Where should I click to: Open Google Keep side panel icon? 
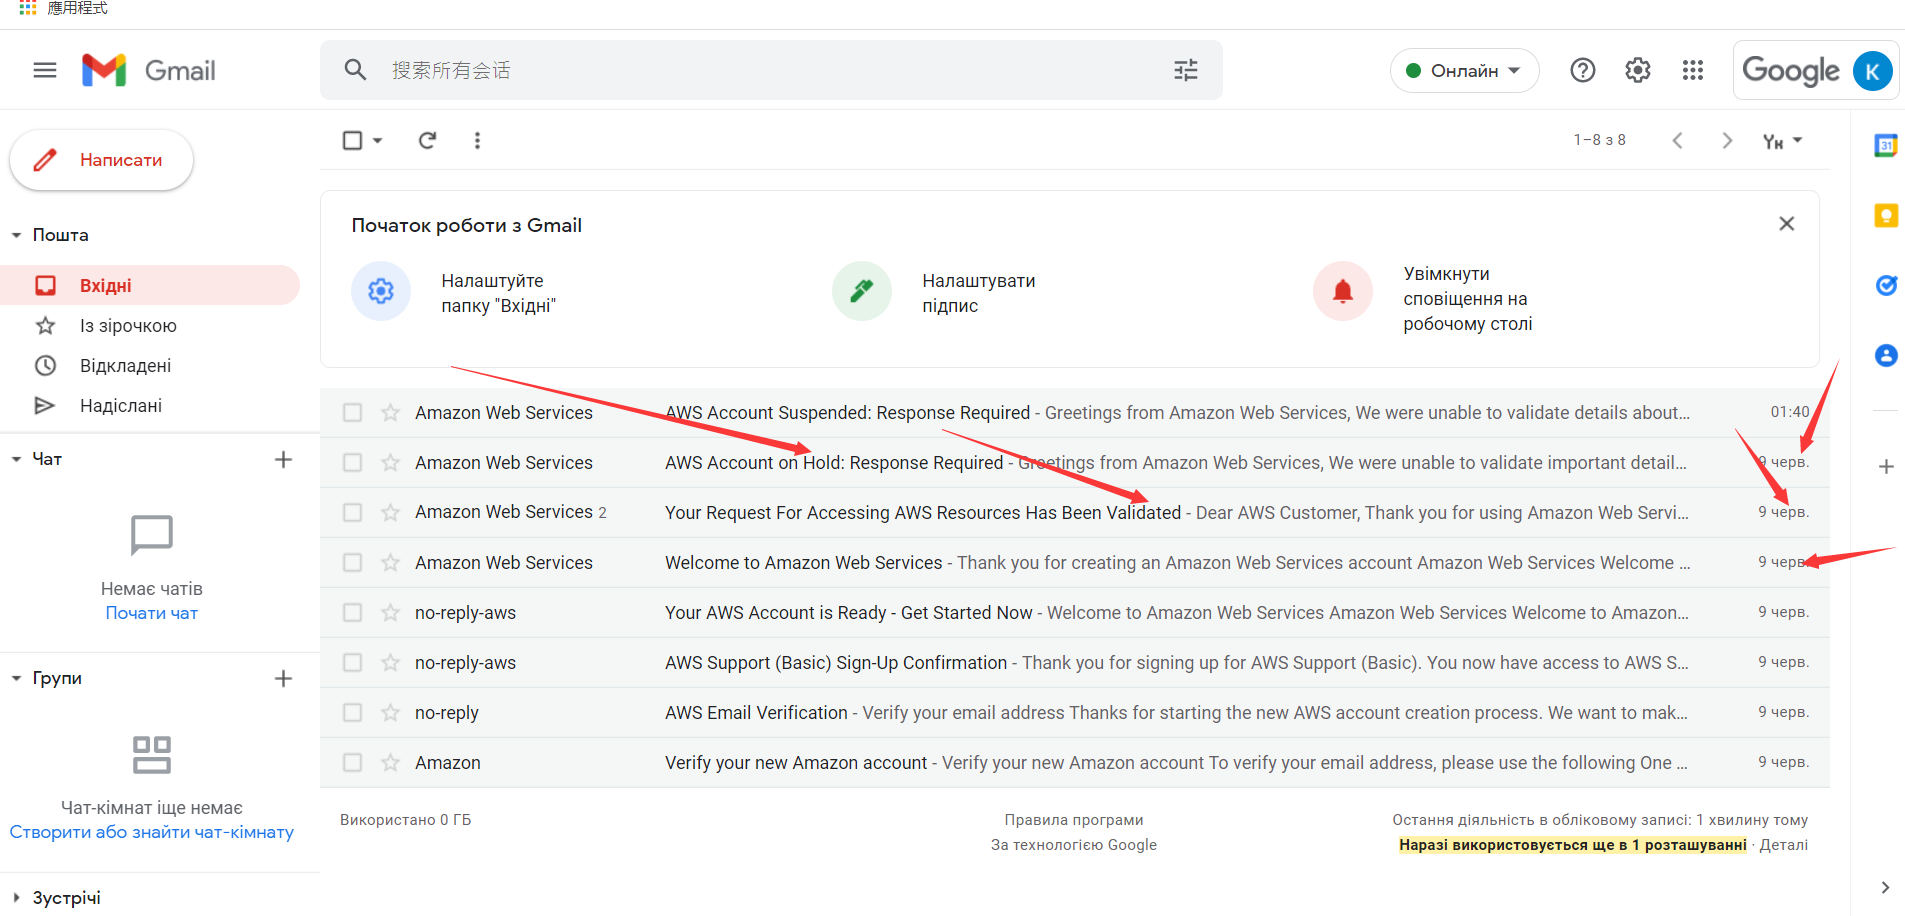pos(1885,216)
